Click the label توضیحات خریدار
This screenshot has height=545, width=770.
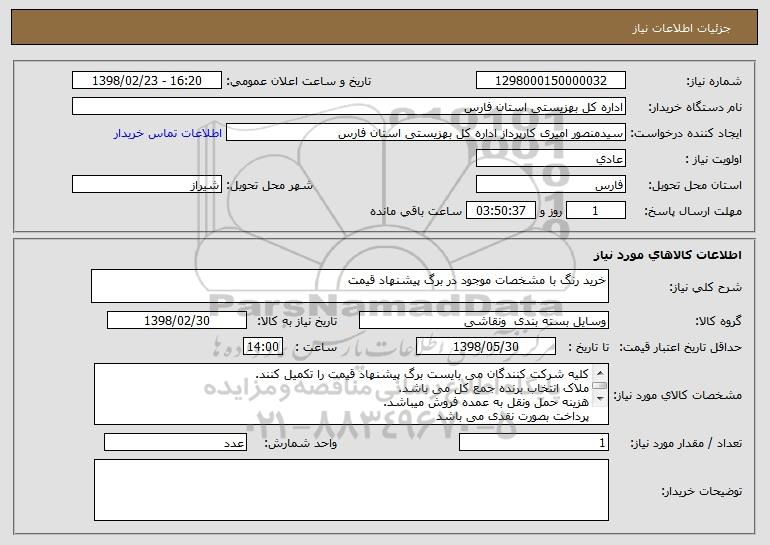click(701, 491)
